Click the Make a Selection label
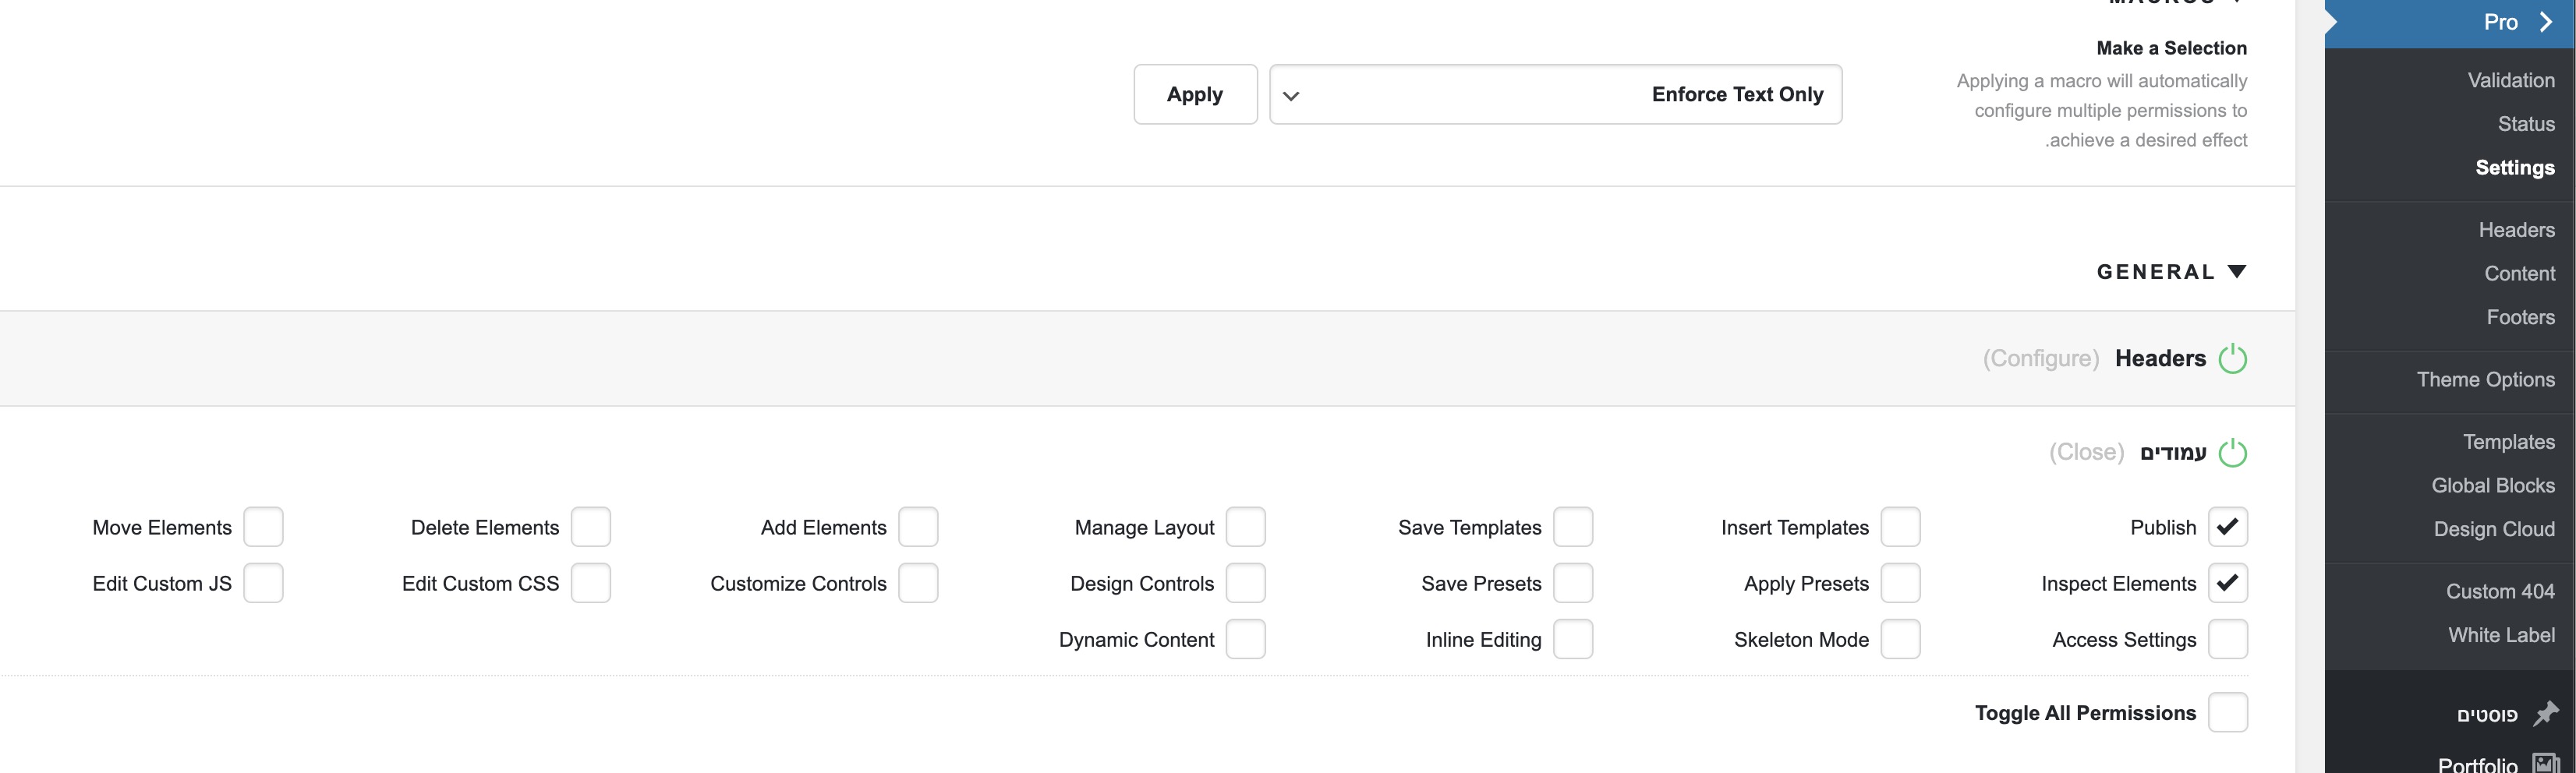 click(x=2171, y=48)
